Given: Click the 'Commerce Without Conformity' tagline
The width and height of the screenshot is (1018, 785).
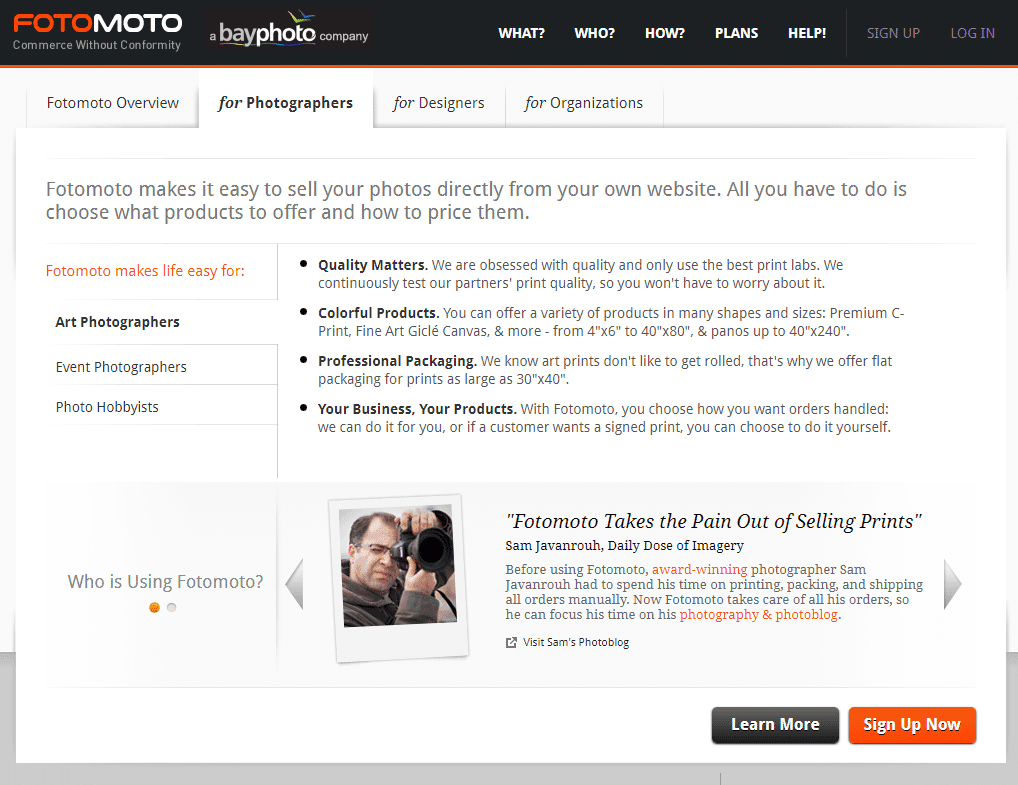Looking at the screenshot, I should click(x=97, y=45).
